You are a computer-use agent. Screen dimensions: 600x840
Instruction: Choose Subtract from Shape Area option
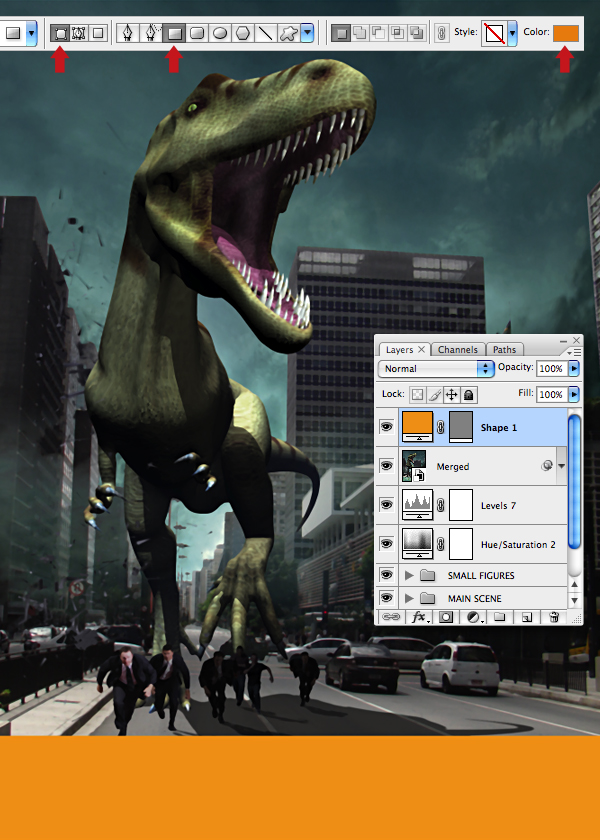pyautogui.click(x=379, y=33)
